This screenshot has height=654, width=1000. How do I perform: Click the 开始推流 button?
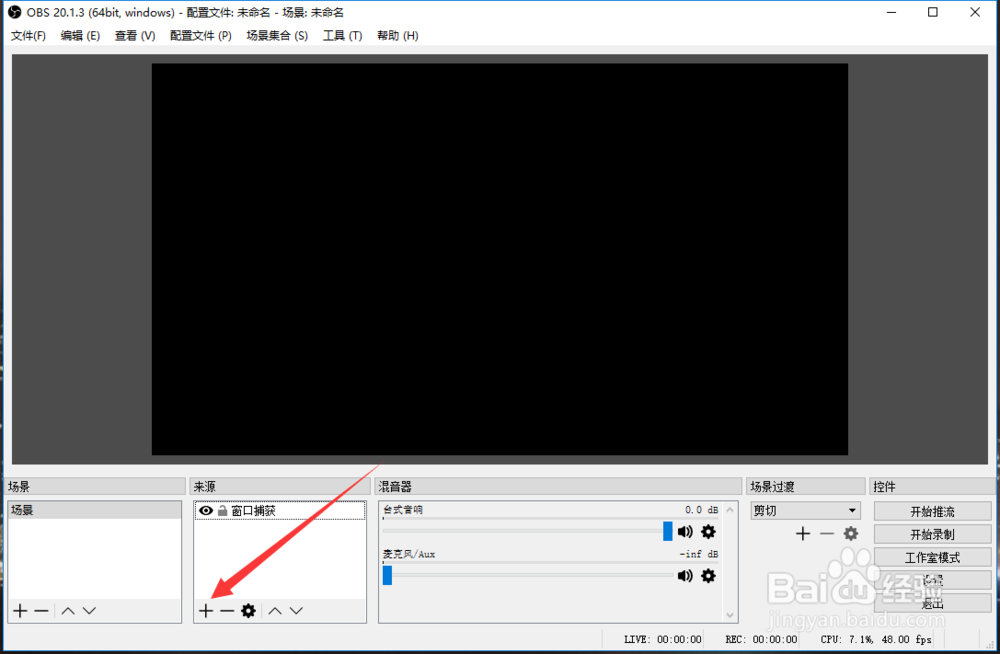[x=933, y=510]
